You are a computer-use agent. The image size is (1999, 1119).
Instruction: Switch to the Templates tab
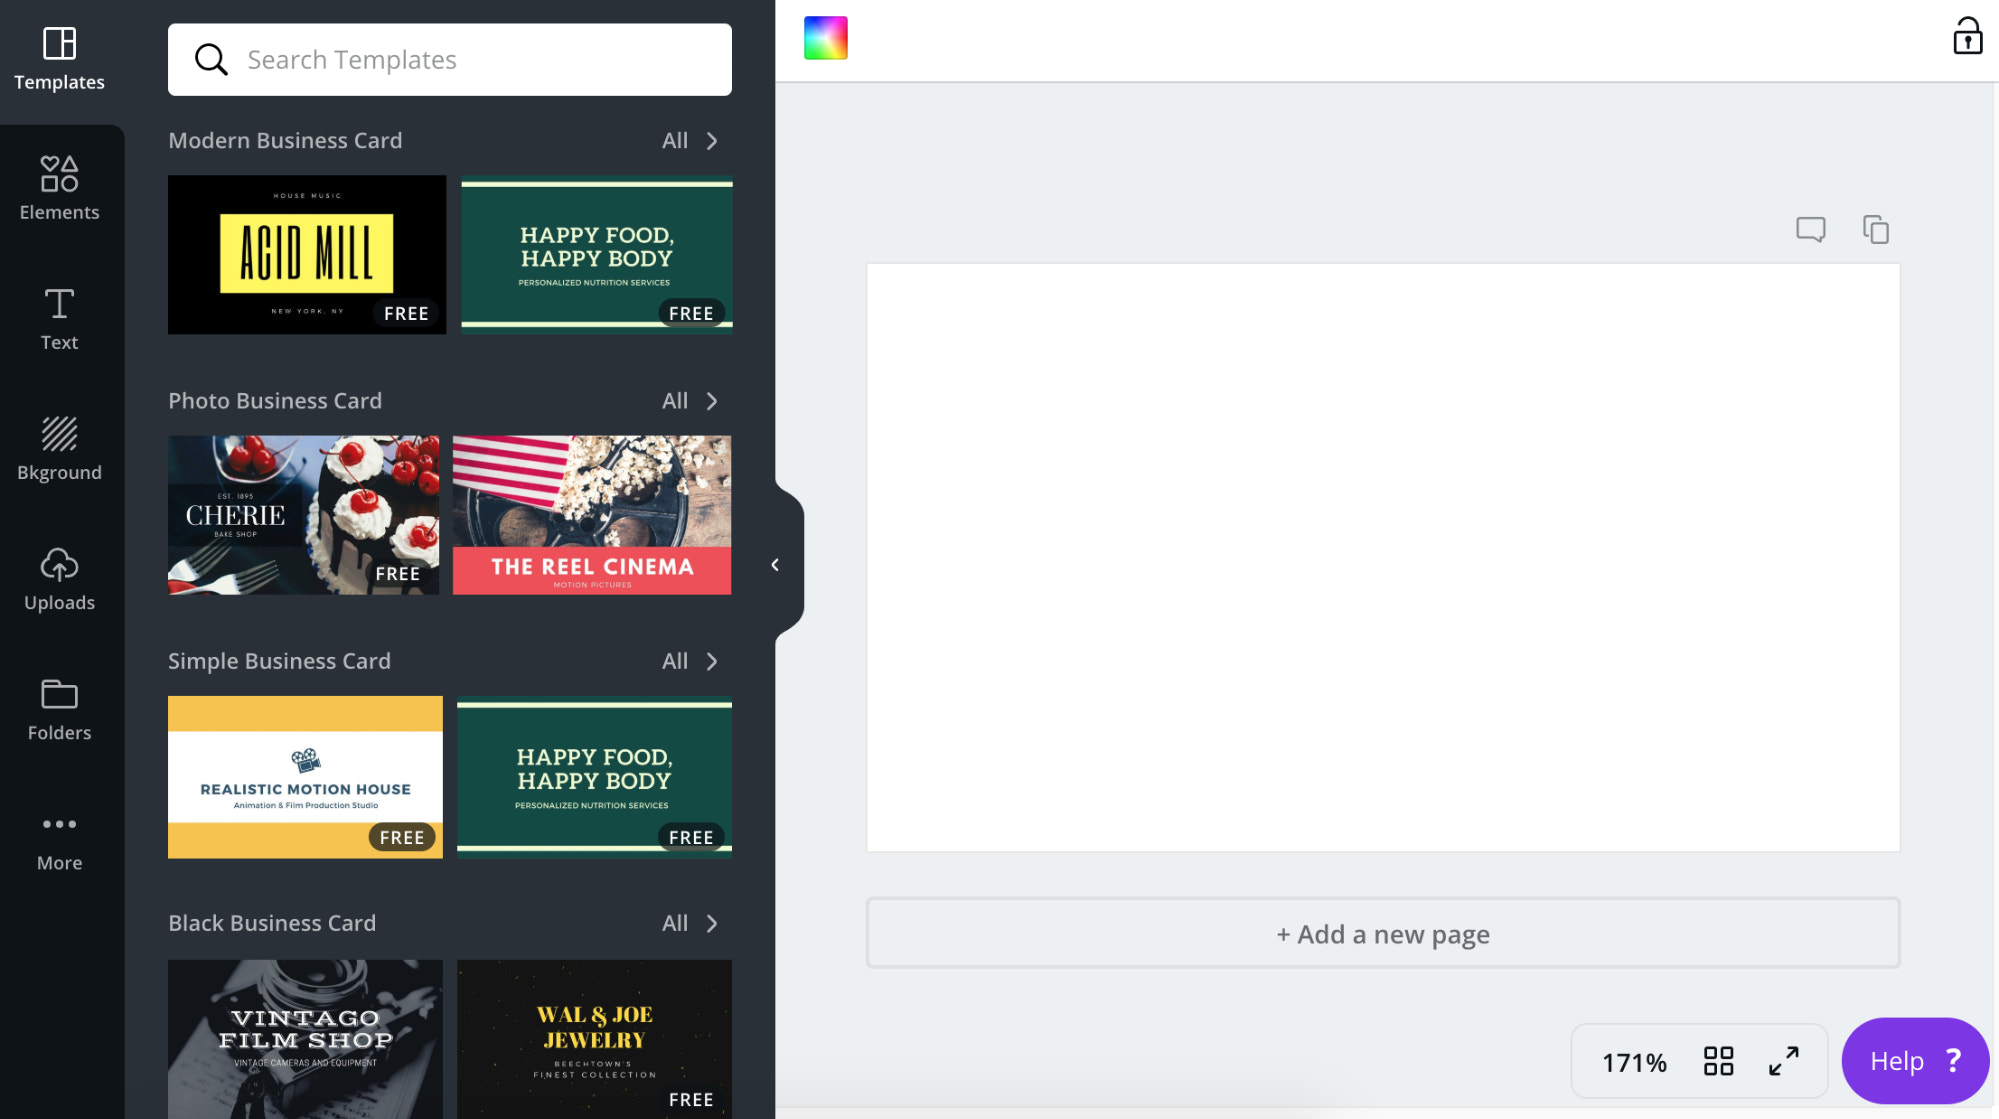point(59,58)
